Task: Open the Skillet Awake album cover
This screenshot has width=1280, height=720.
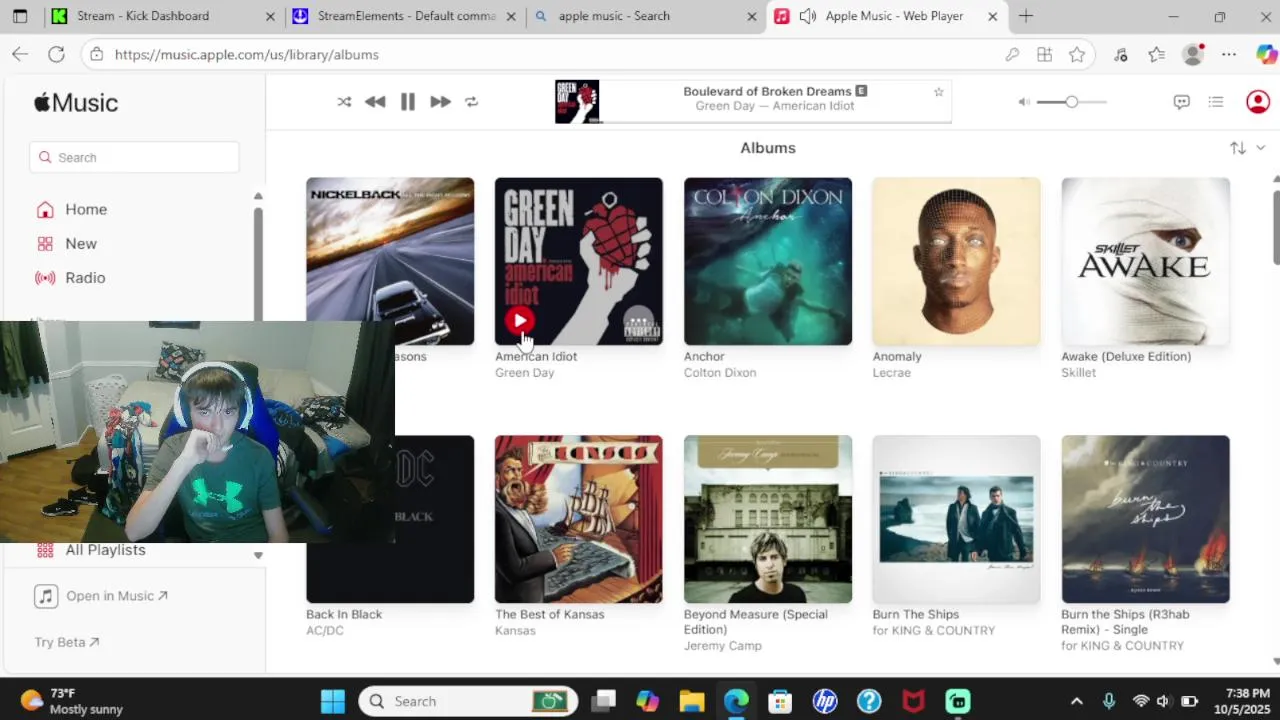Action: (x=1145, y=261)
